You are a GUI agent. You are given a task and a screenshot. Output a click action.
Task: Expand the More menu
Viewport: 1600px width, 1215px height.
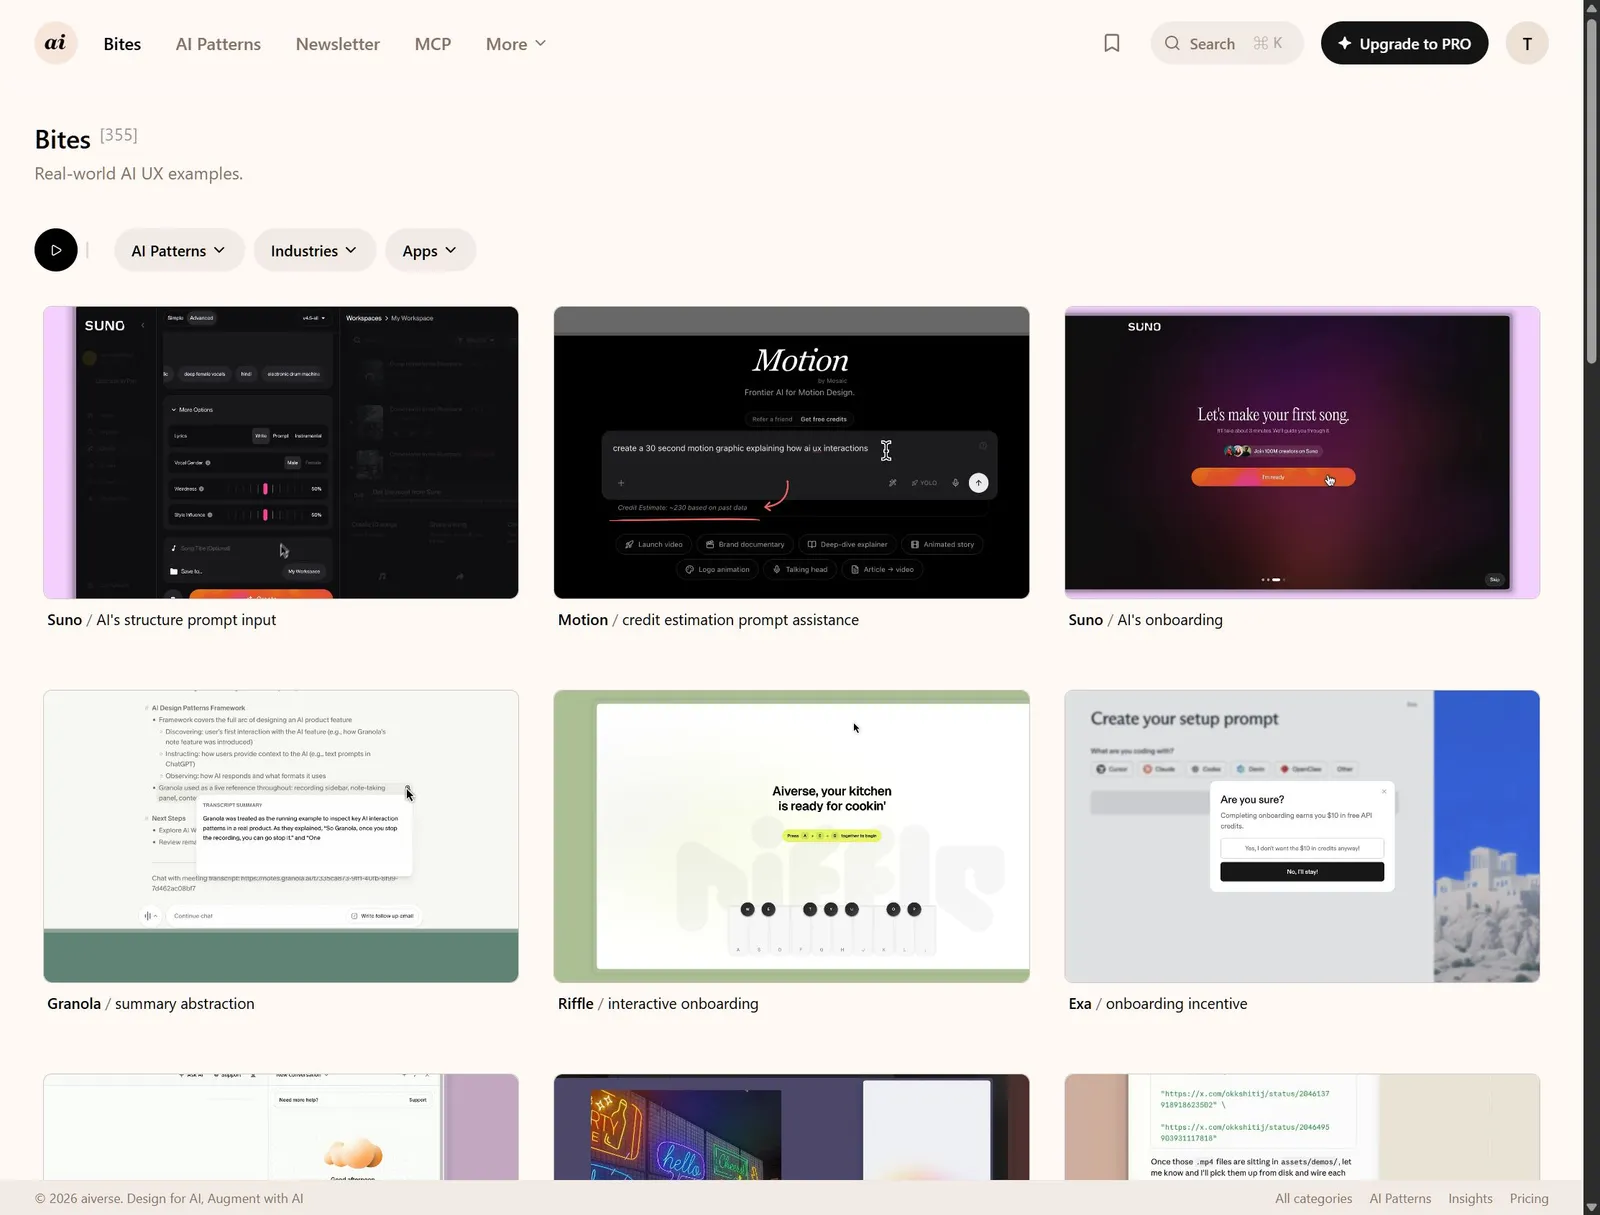point(516,44)
